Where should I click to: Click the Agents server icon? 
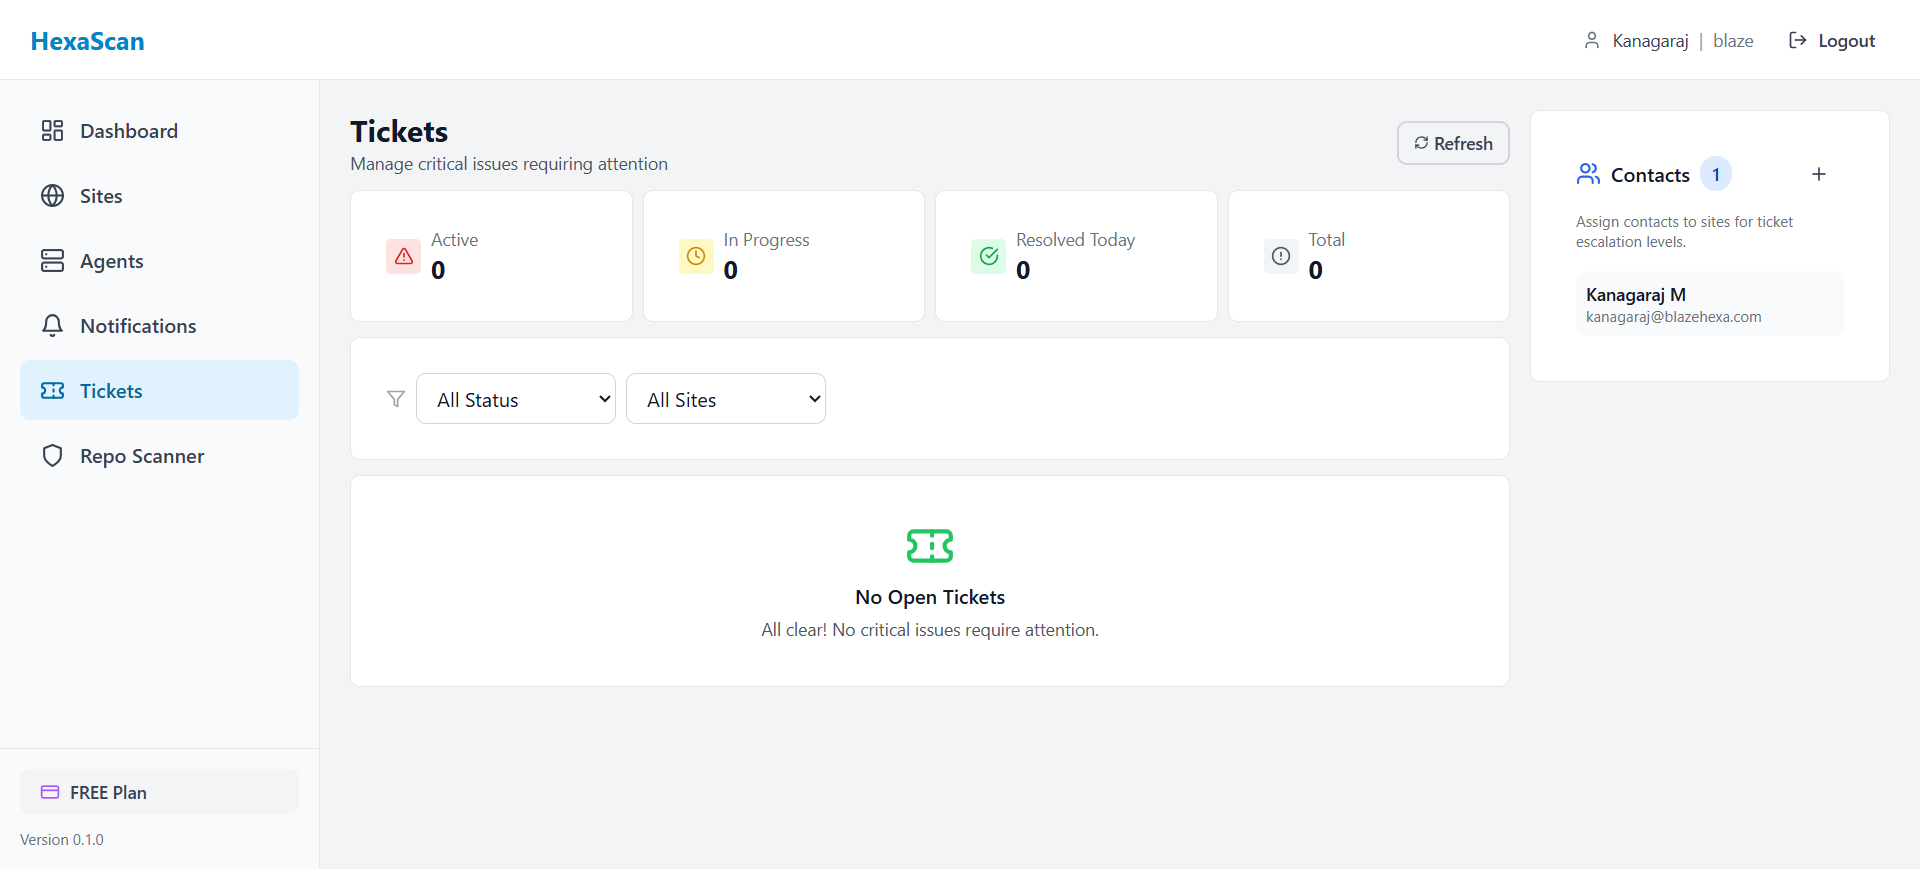coord(52,261)
